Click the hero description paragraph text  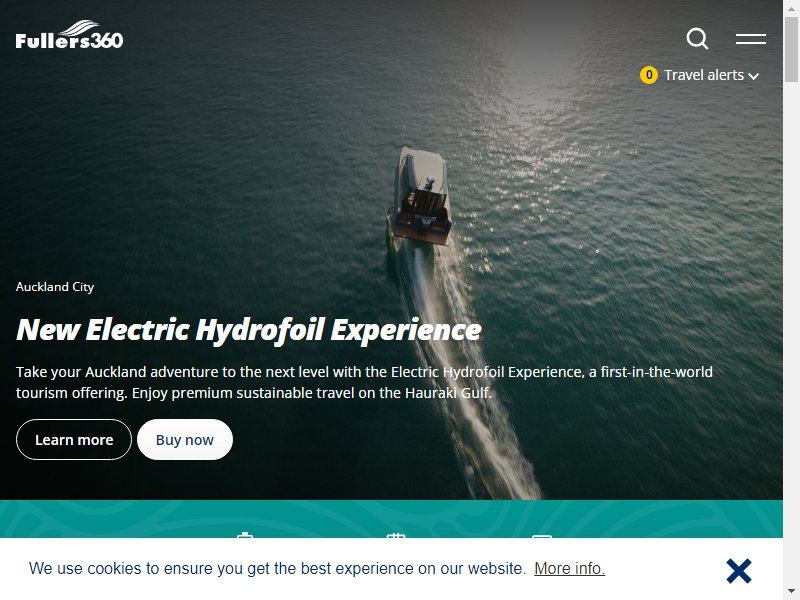(364, 382)
